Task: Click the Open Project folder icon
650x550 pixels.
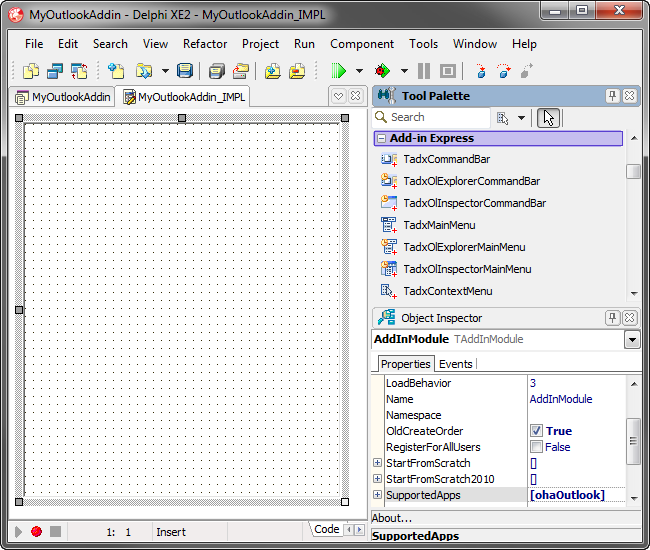Action: point(143,71)
